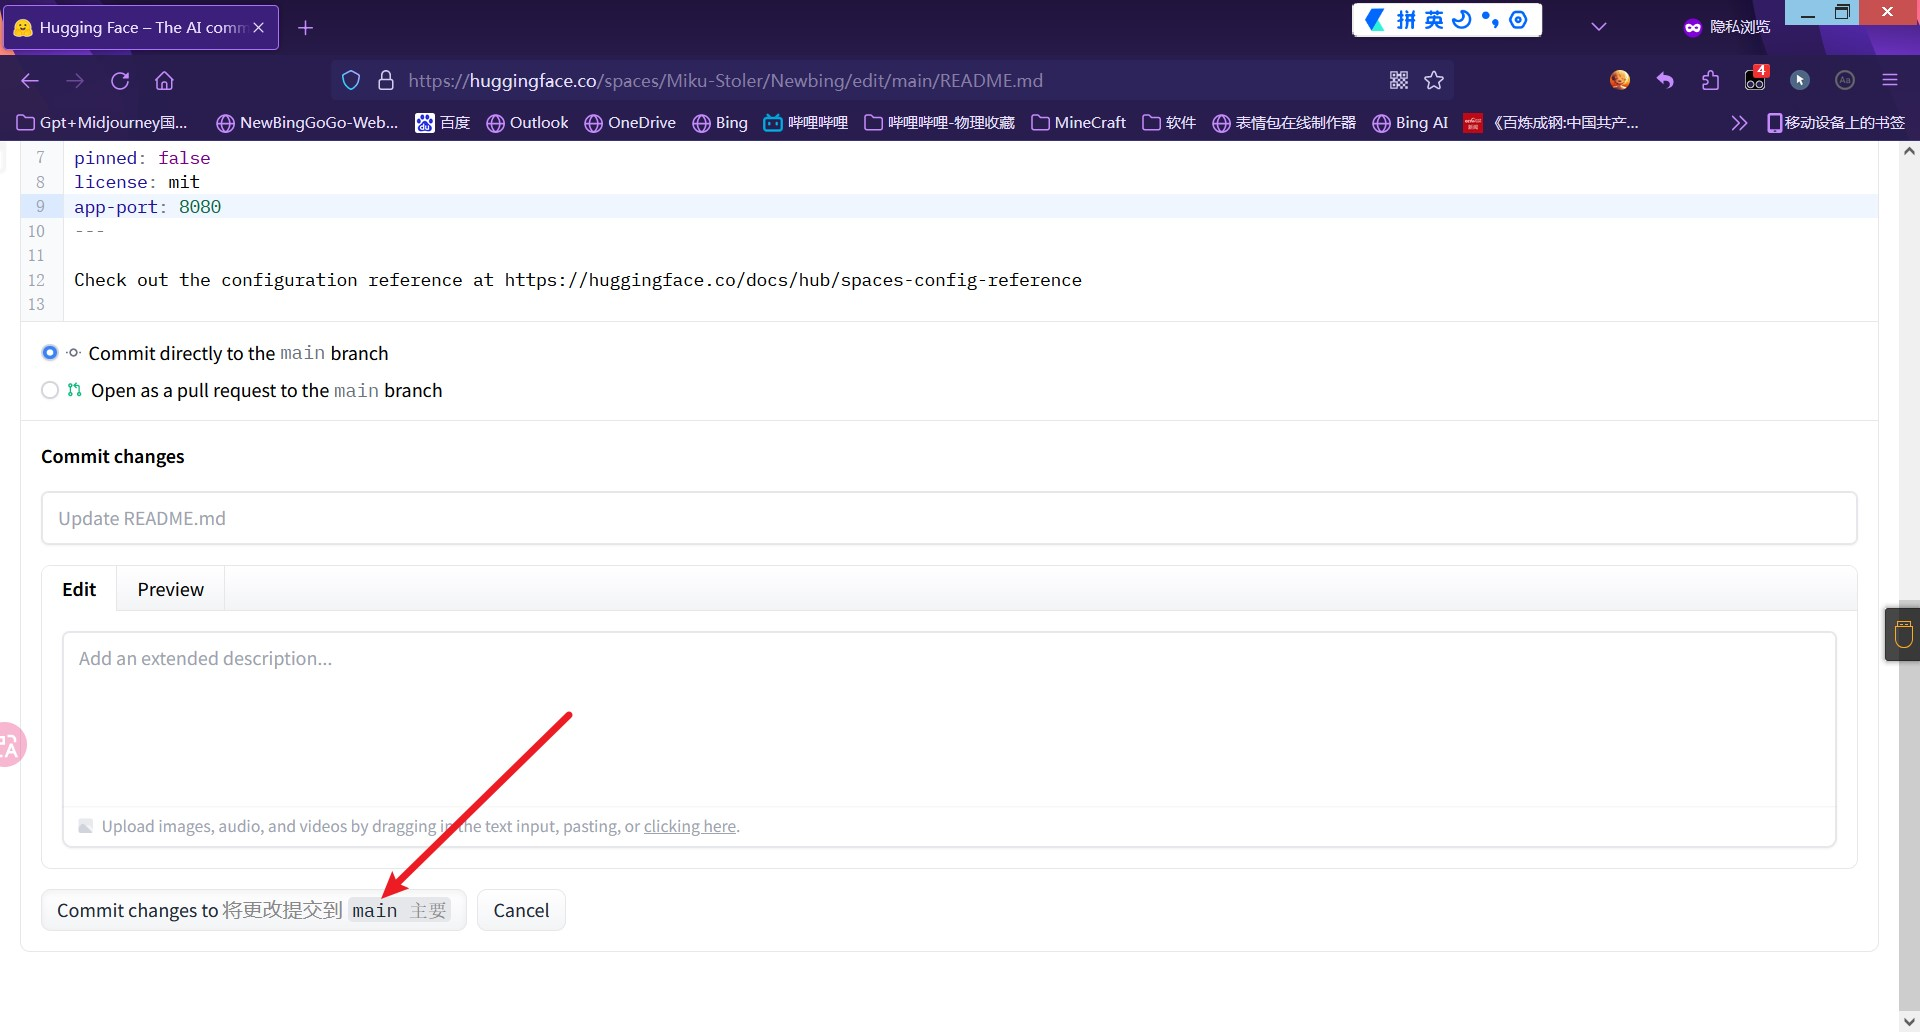Focus the commit message Update README.md field

949,518
